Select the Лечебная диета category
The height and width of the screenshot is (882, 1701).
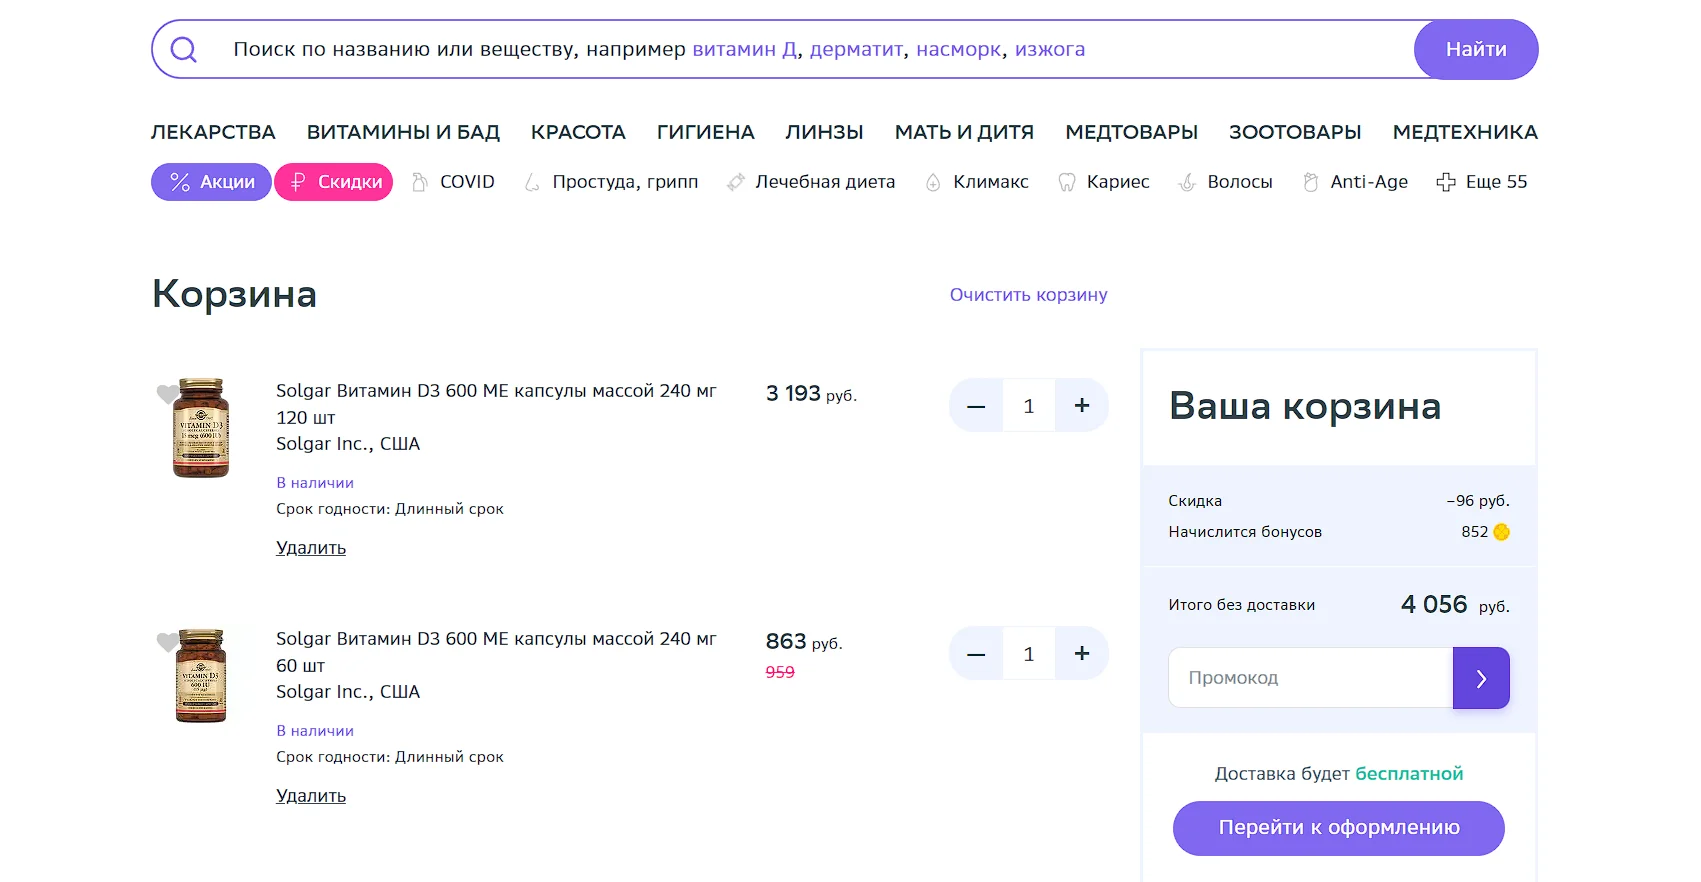coord(811,182)
